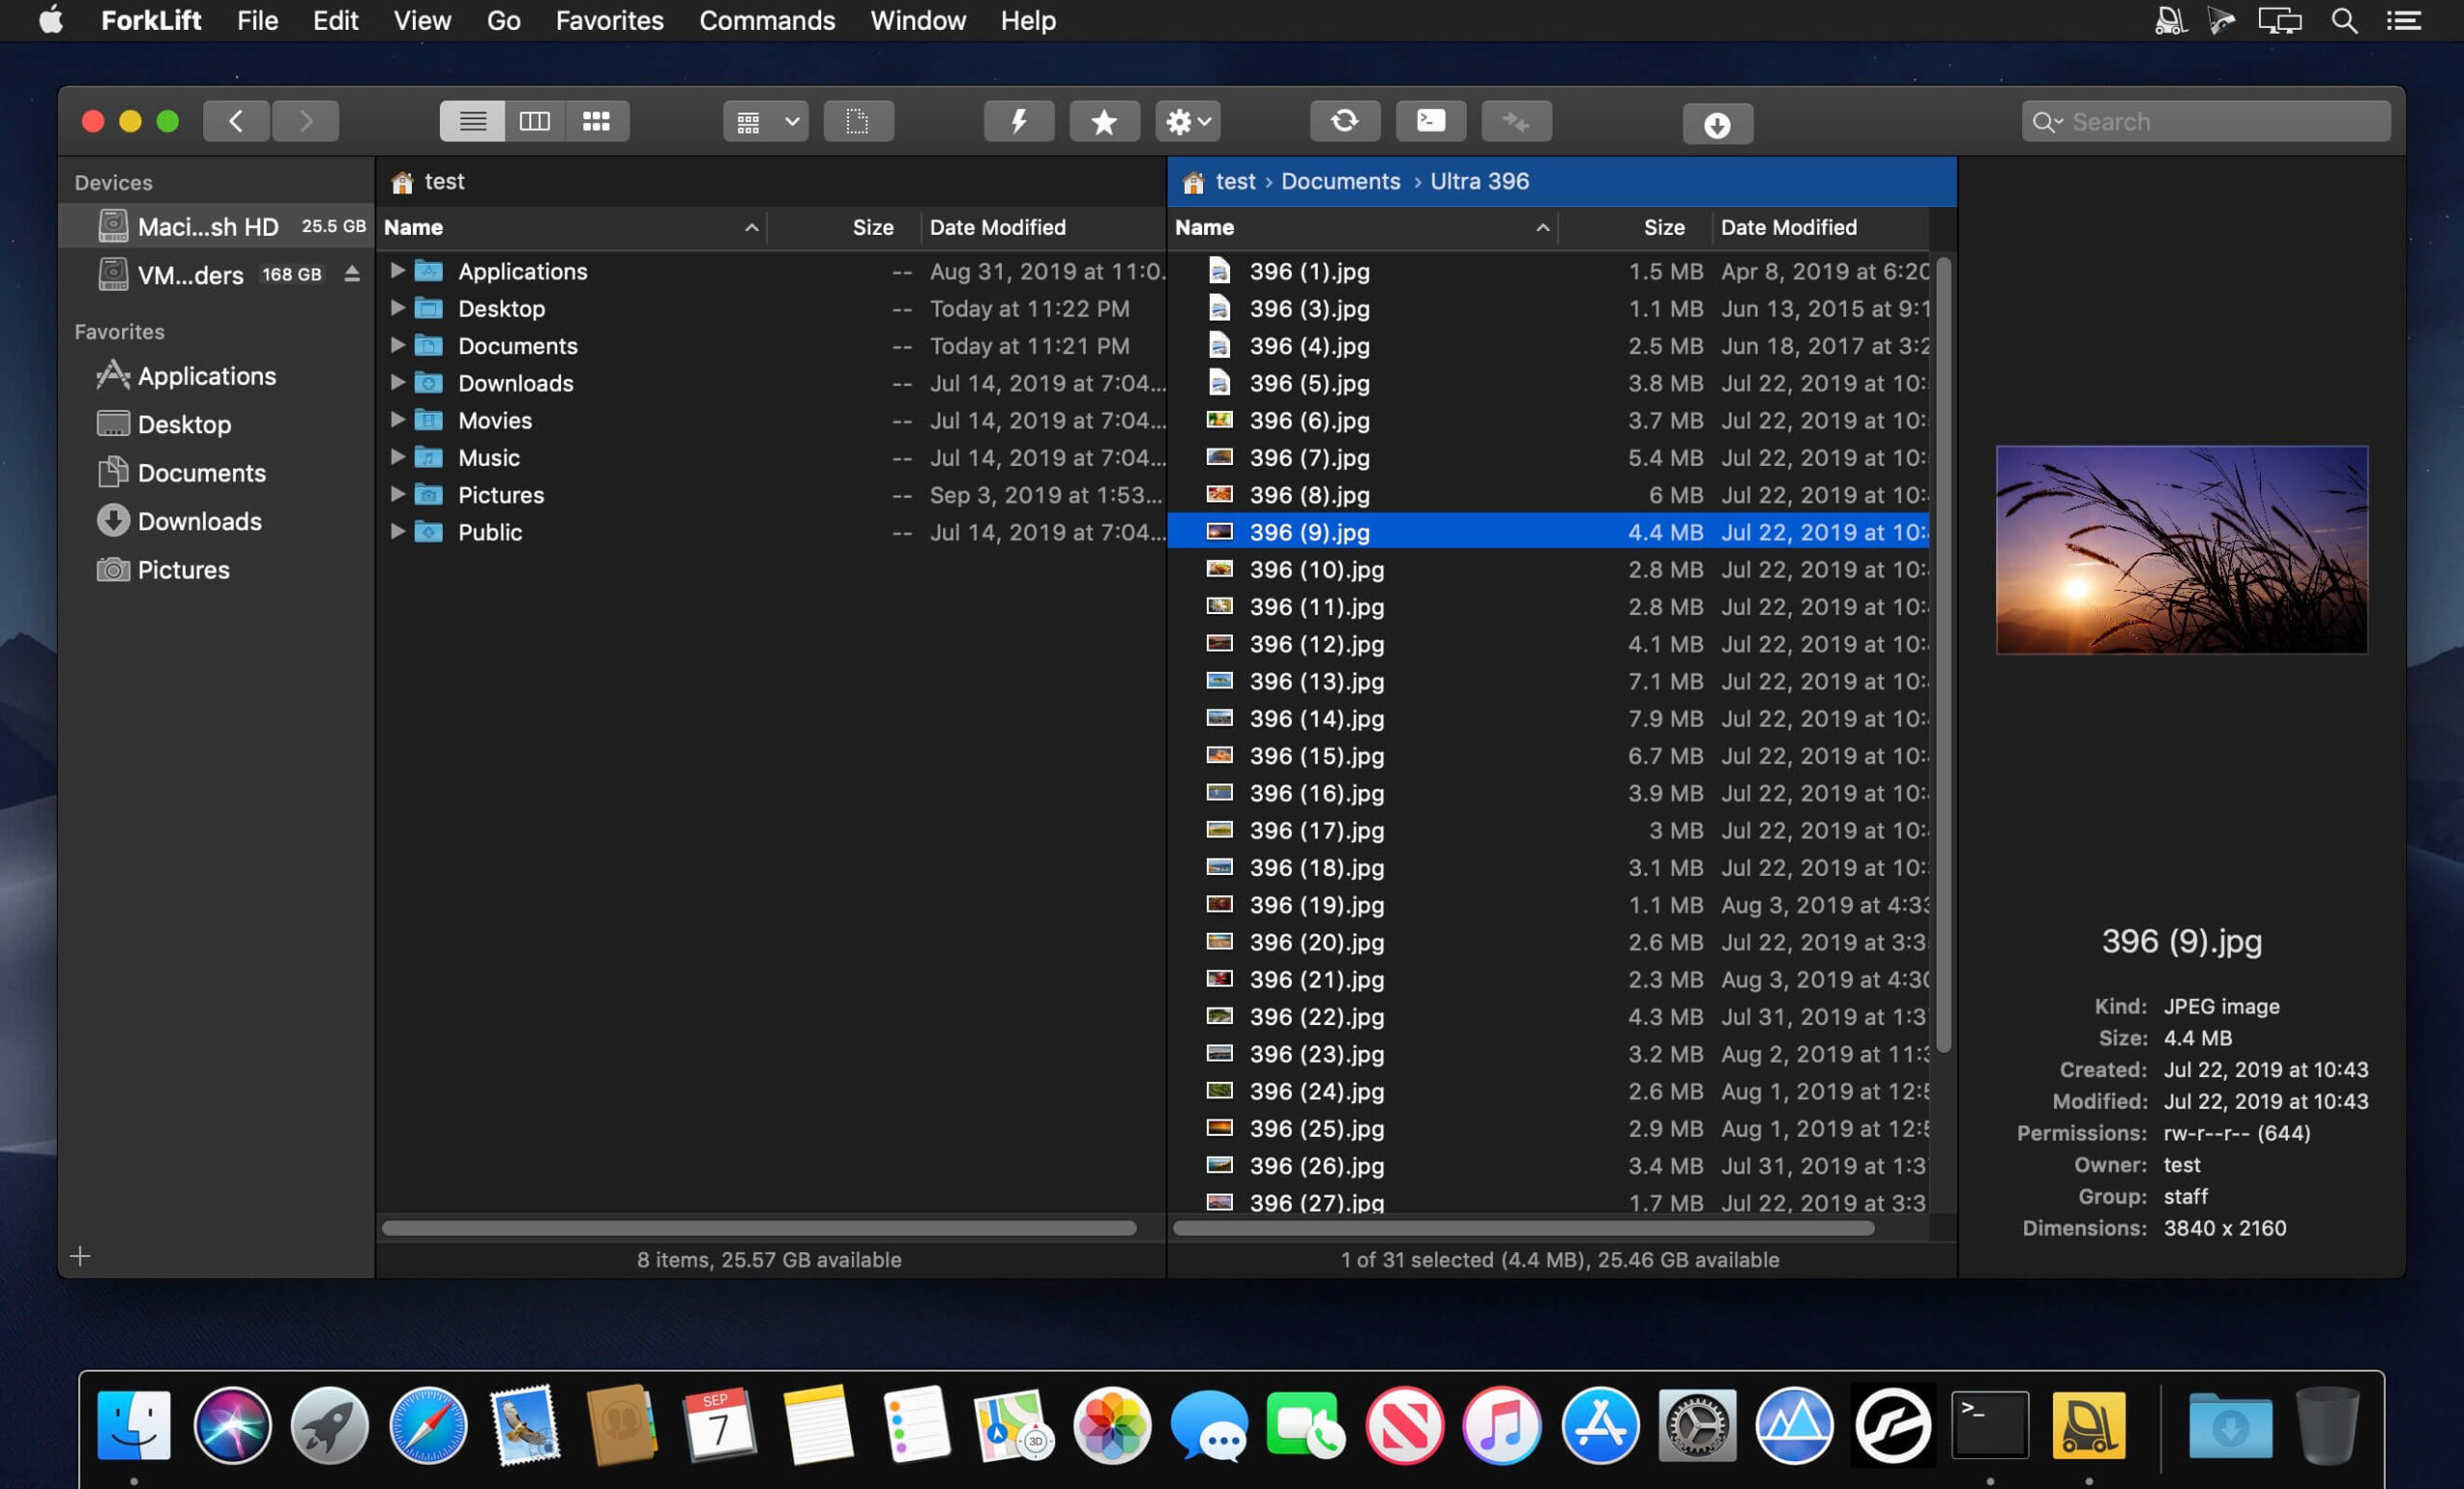The height and width of the screenshot is (1489, 2464).
Task: Eject the VM...ders volume
Action: click(352, 274)
